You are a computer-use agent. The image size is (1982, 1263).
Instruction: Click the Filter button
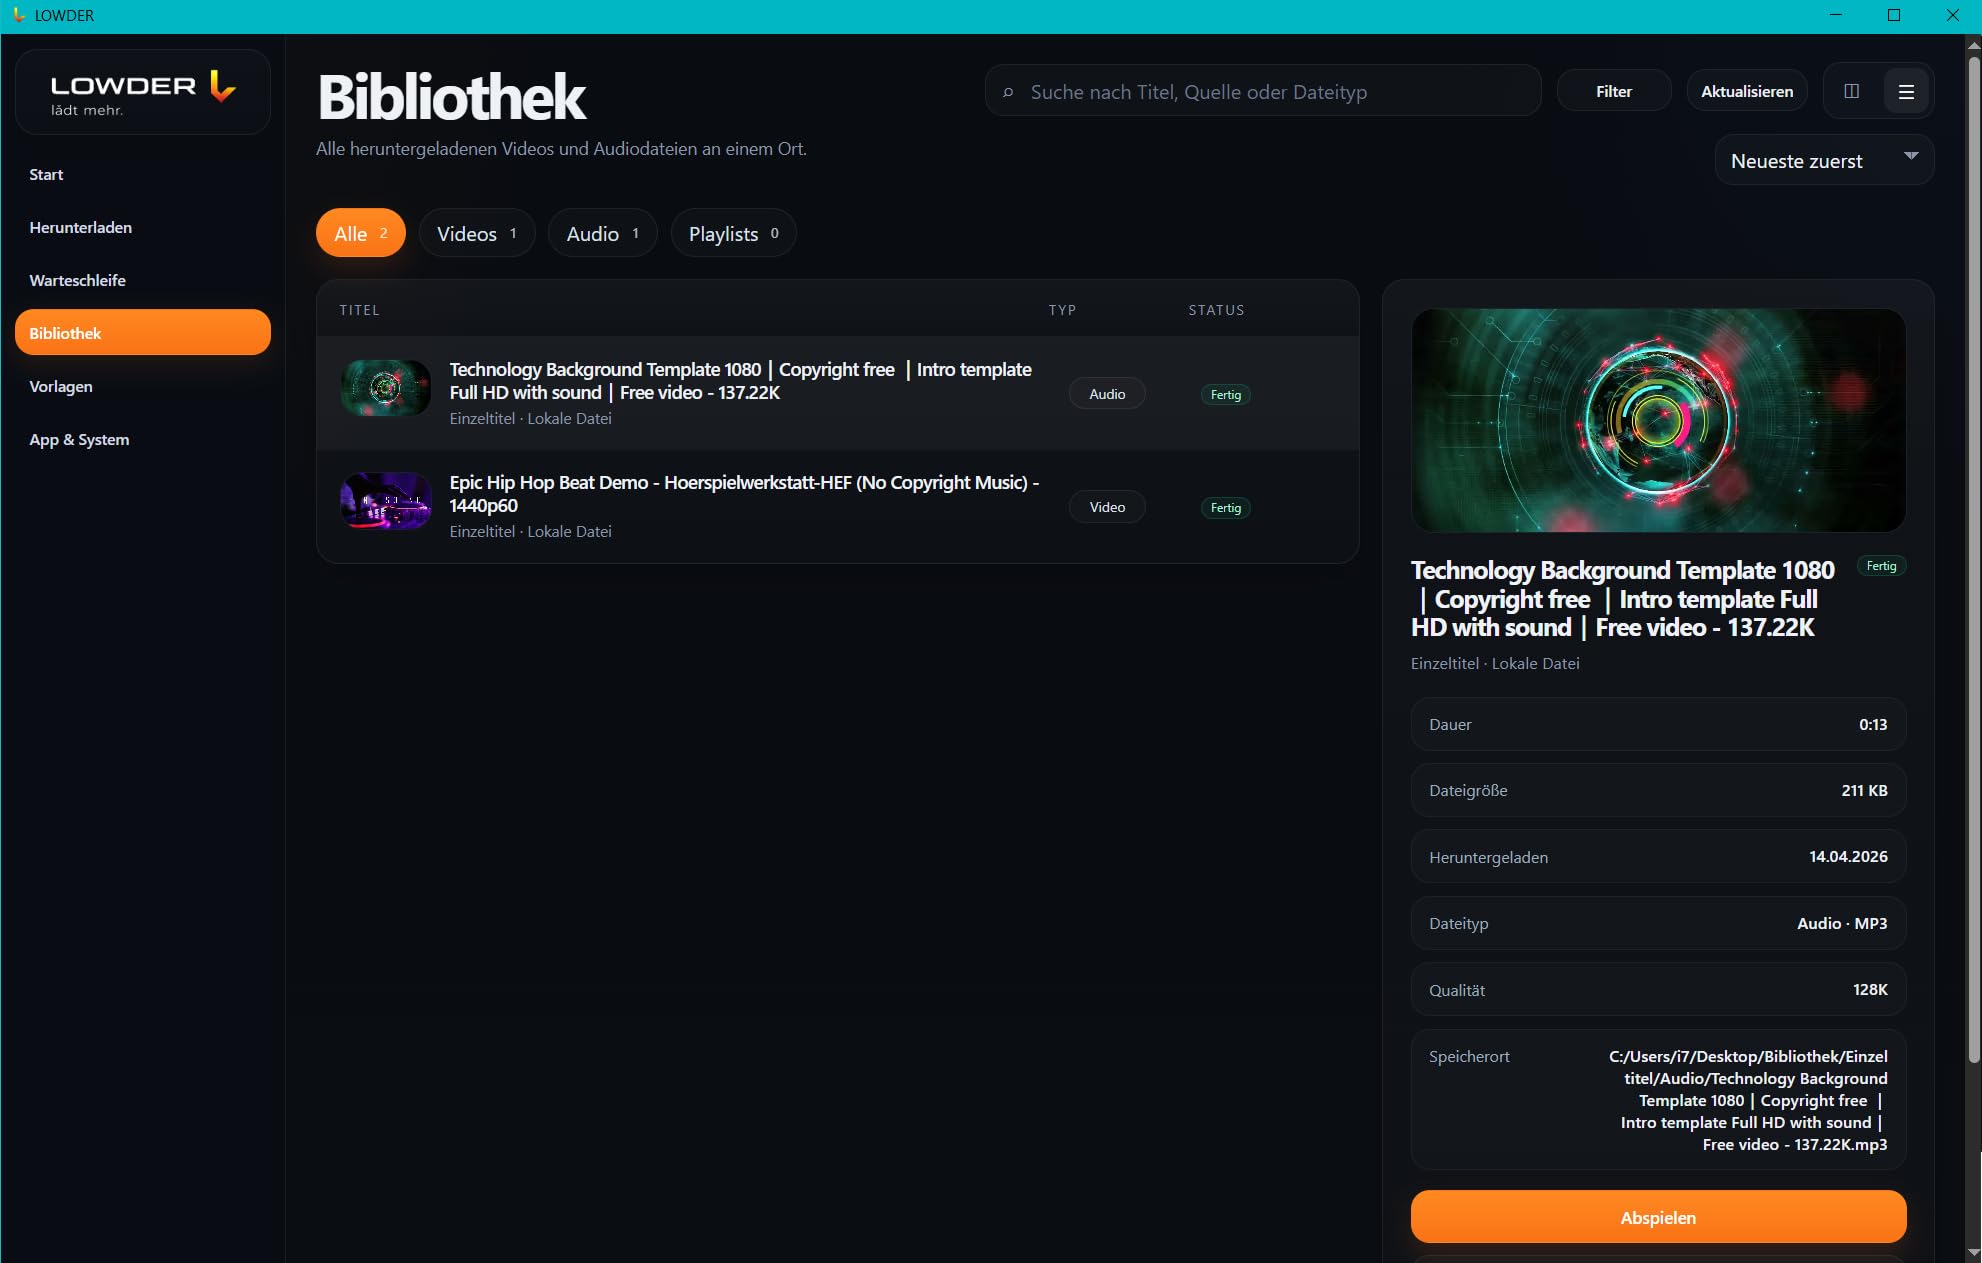[1614, 91]
